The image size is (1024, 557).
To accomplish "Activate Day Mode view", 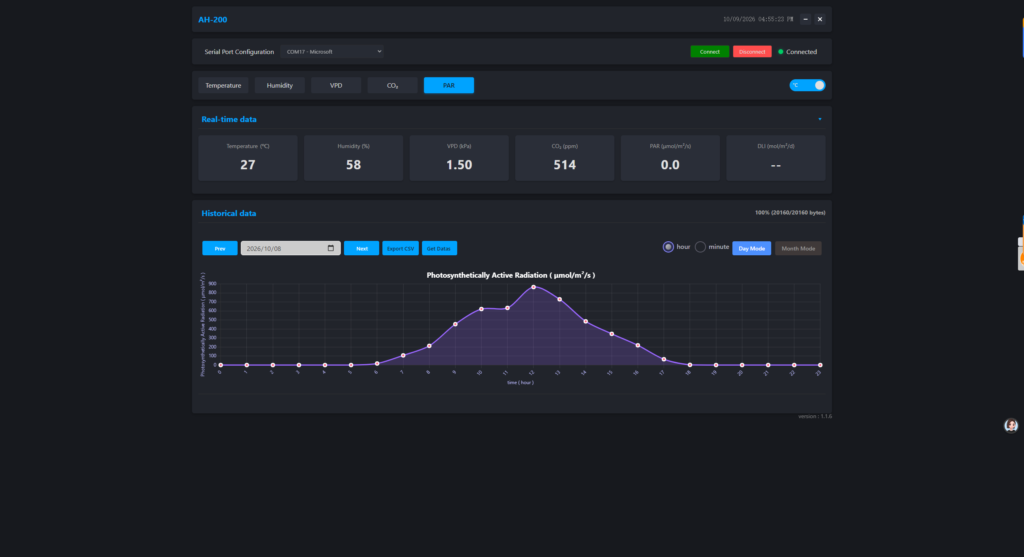I will [752, 248].
